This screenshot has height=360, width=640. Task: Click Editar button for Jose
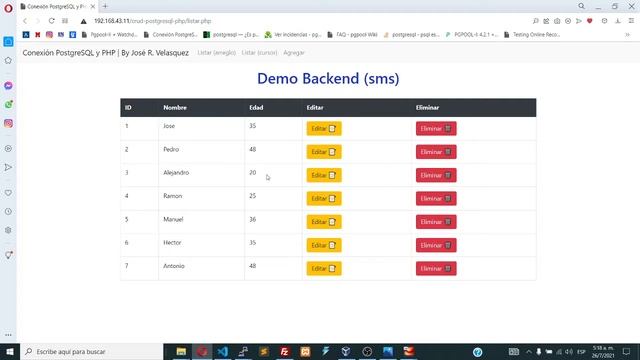coord(324,129)
